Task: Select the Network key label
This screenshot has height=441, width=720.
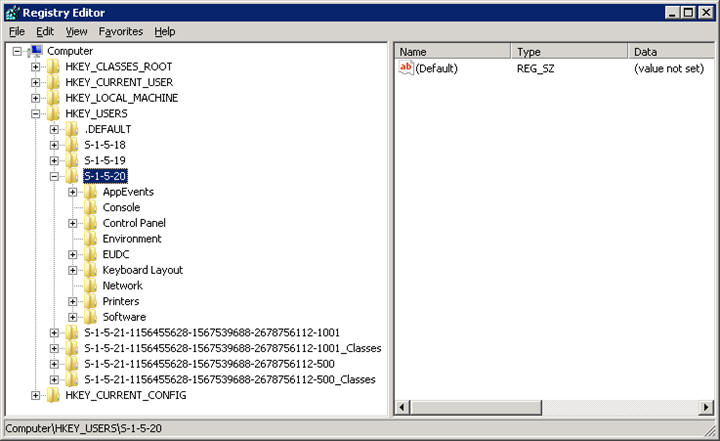Action: [x=123, y=286]
